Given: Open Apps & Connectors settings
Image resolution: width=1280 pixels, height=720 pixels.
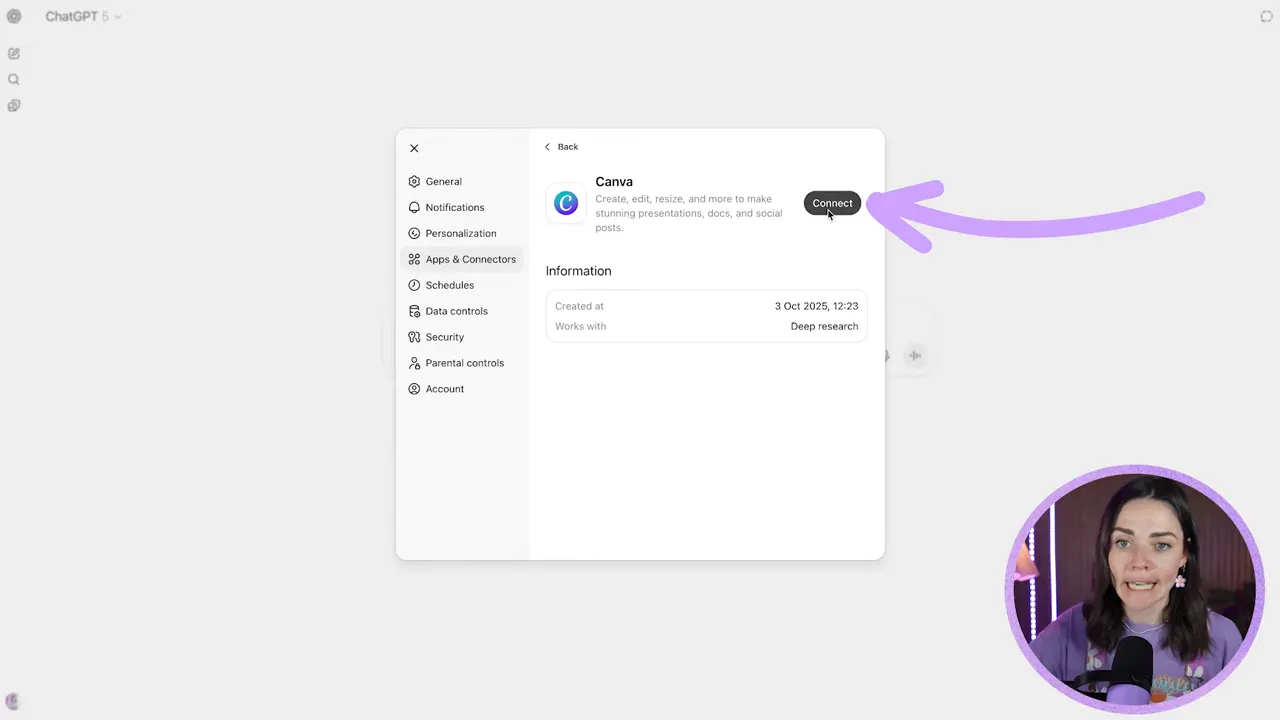Looking at the screenshot, I should pyautogui.click(x=470, y=259).
